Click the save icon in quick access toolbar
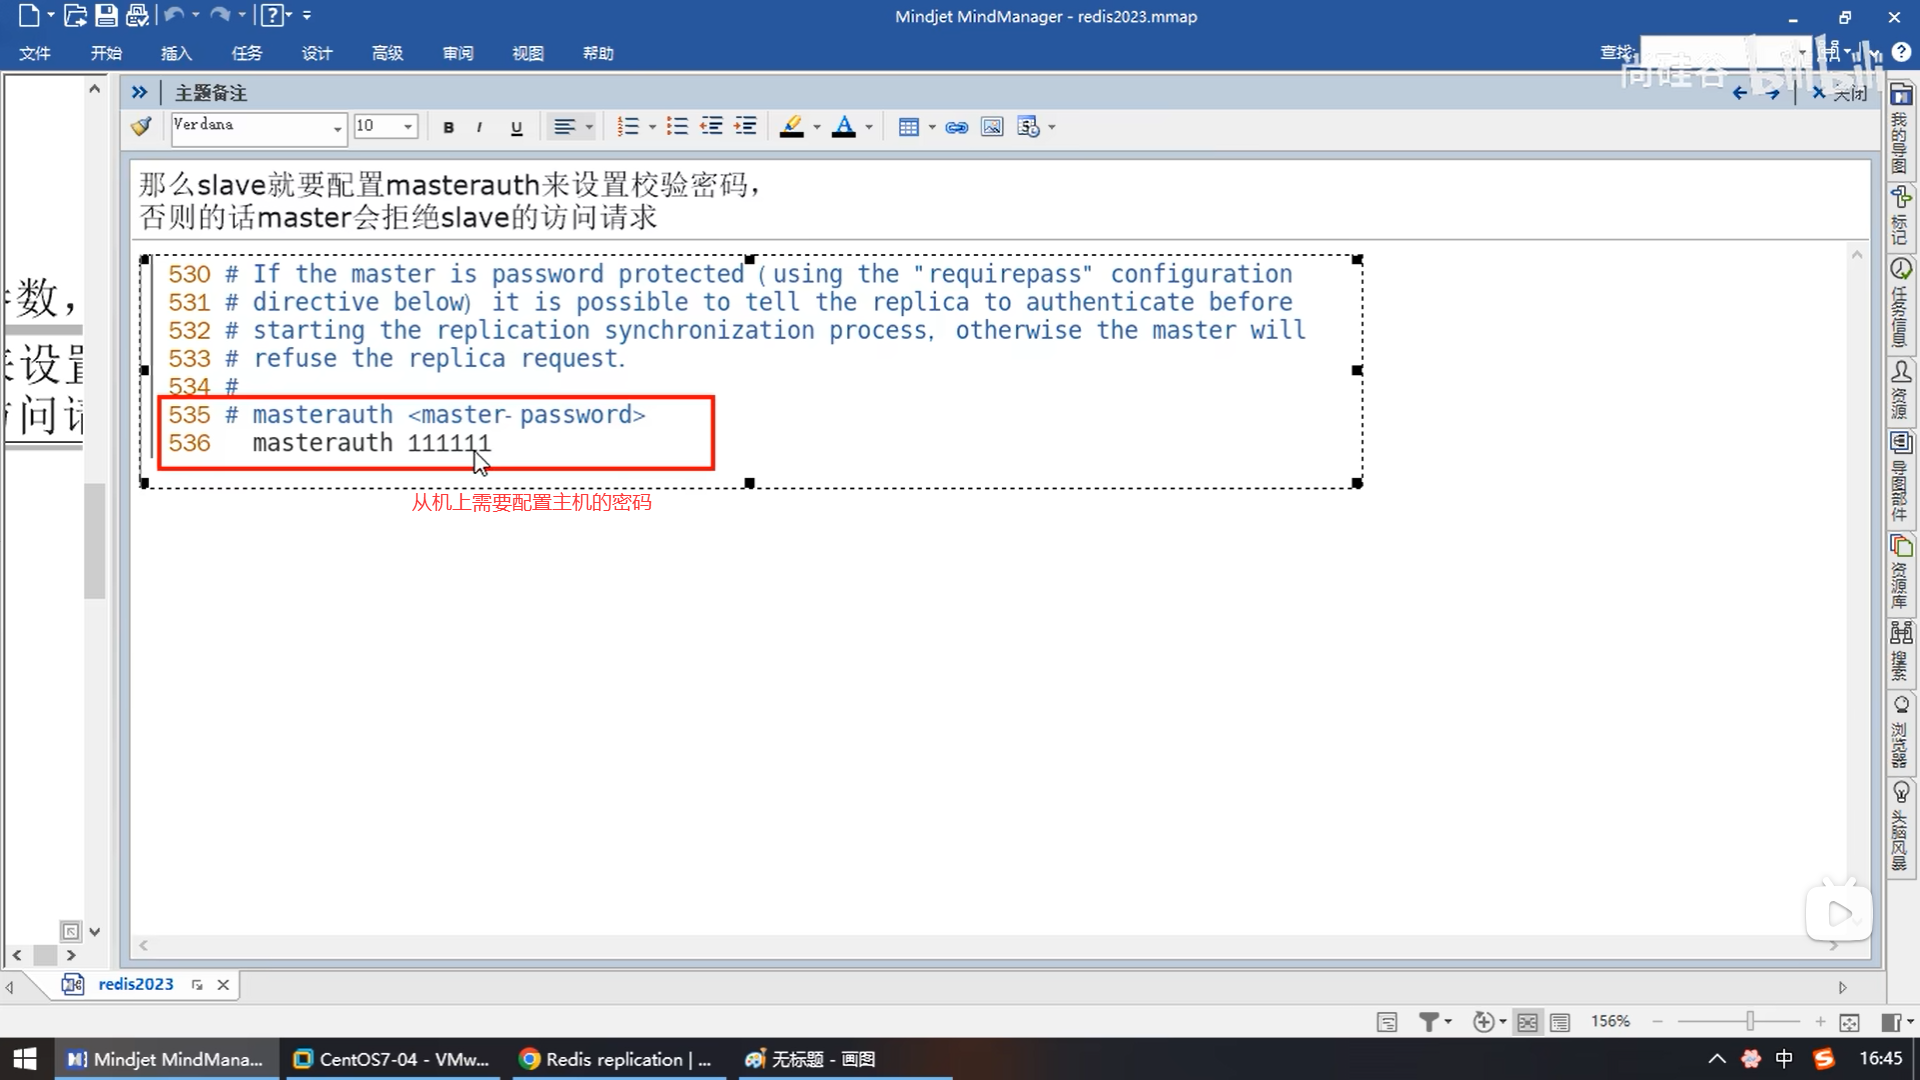The width and height of the screenshot is (1920, 1080). (106, 15)
